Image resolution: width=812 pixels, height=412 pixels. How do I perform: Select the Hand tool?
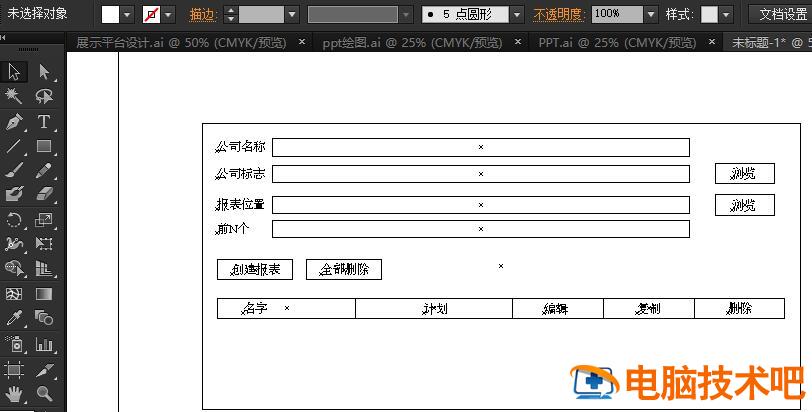[x=14, y=394]
